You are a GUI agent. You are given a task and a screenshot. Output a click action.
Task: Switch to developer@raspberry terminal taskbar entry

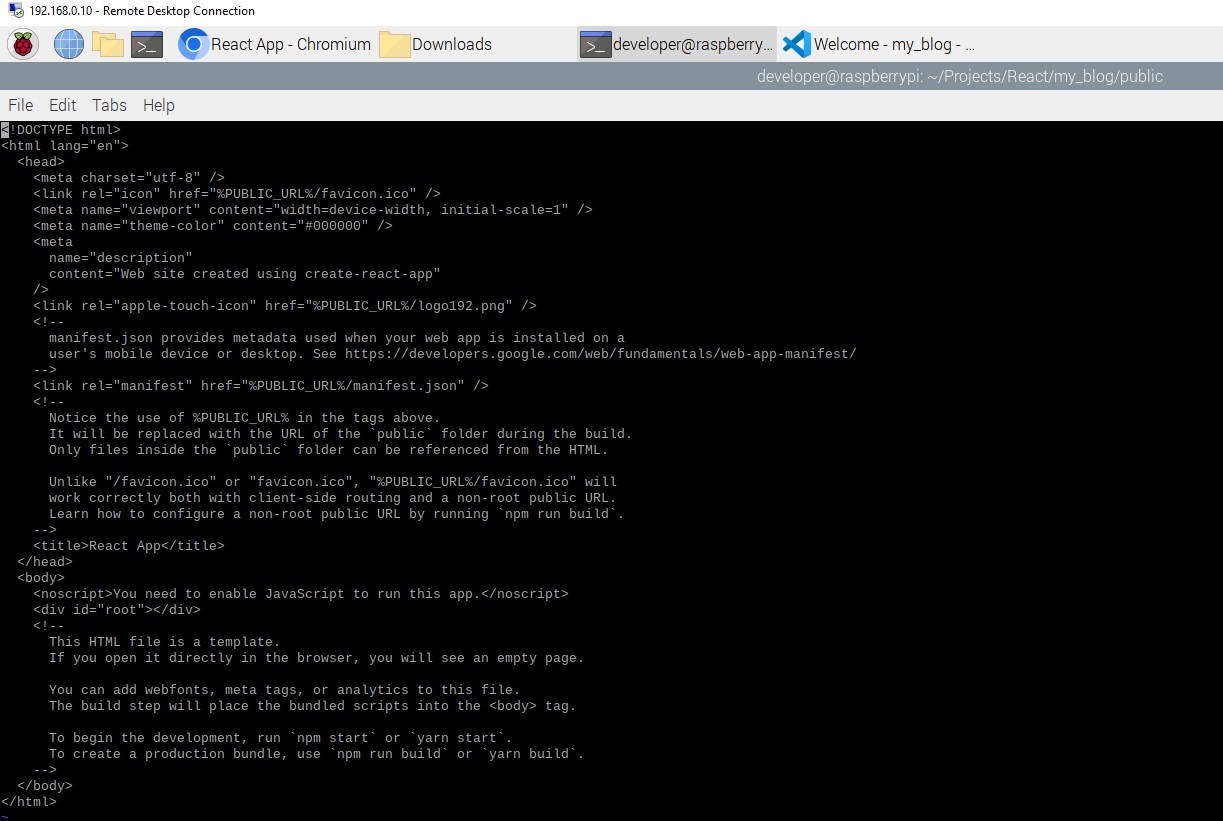677,44
